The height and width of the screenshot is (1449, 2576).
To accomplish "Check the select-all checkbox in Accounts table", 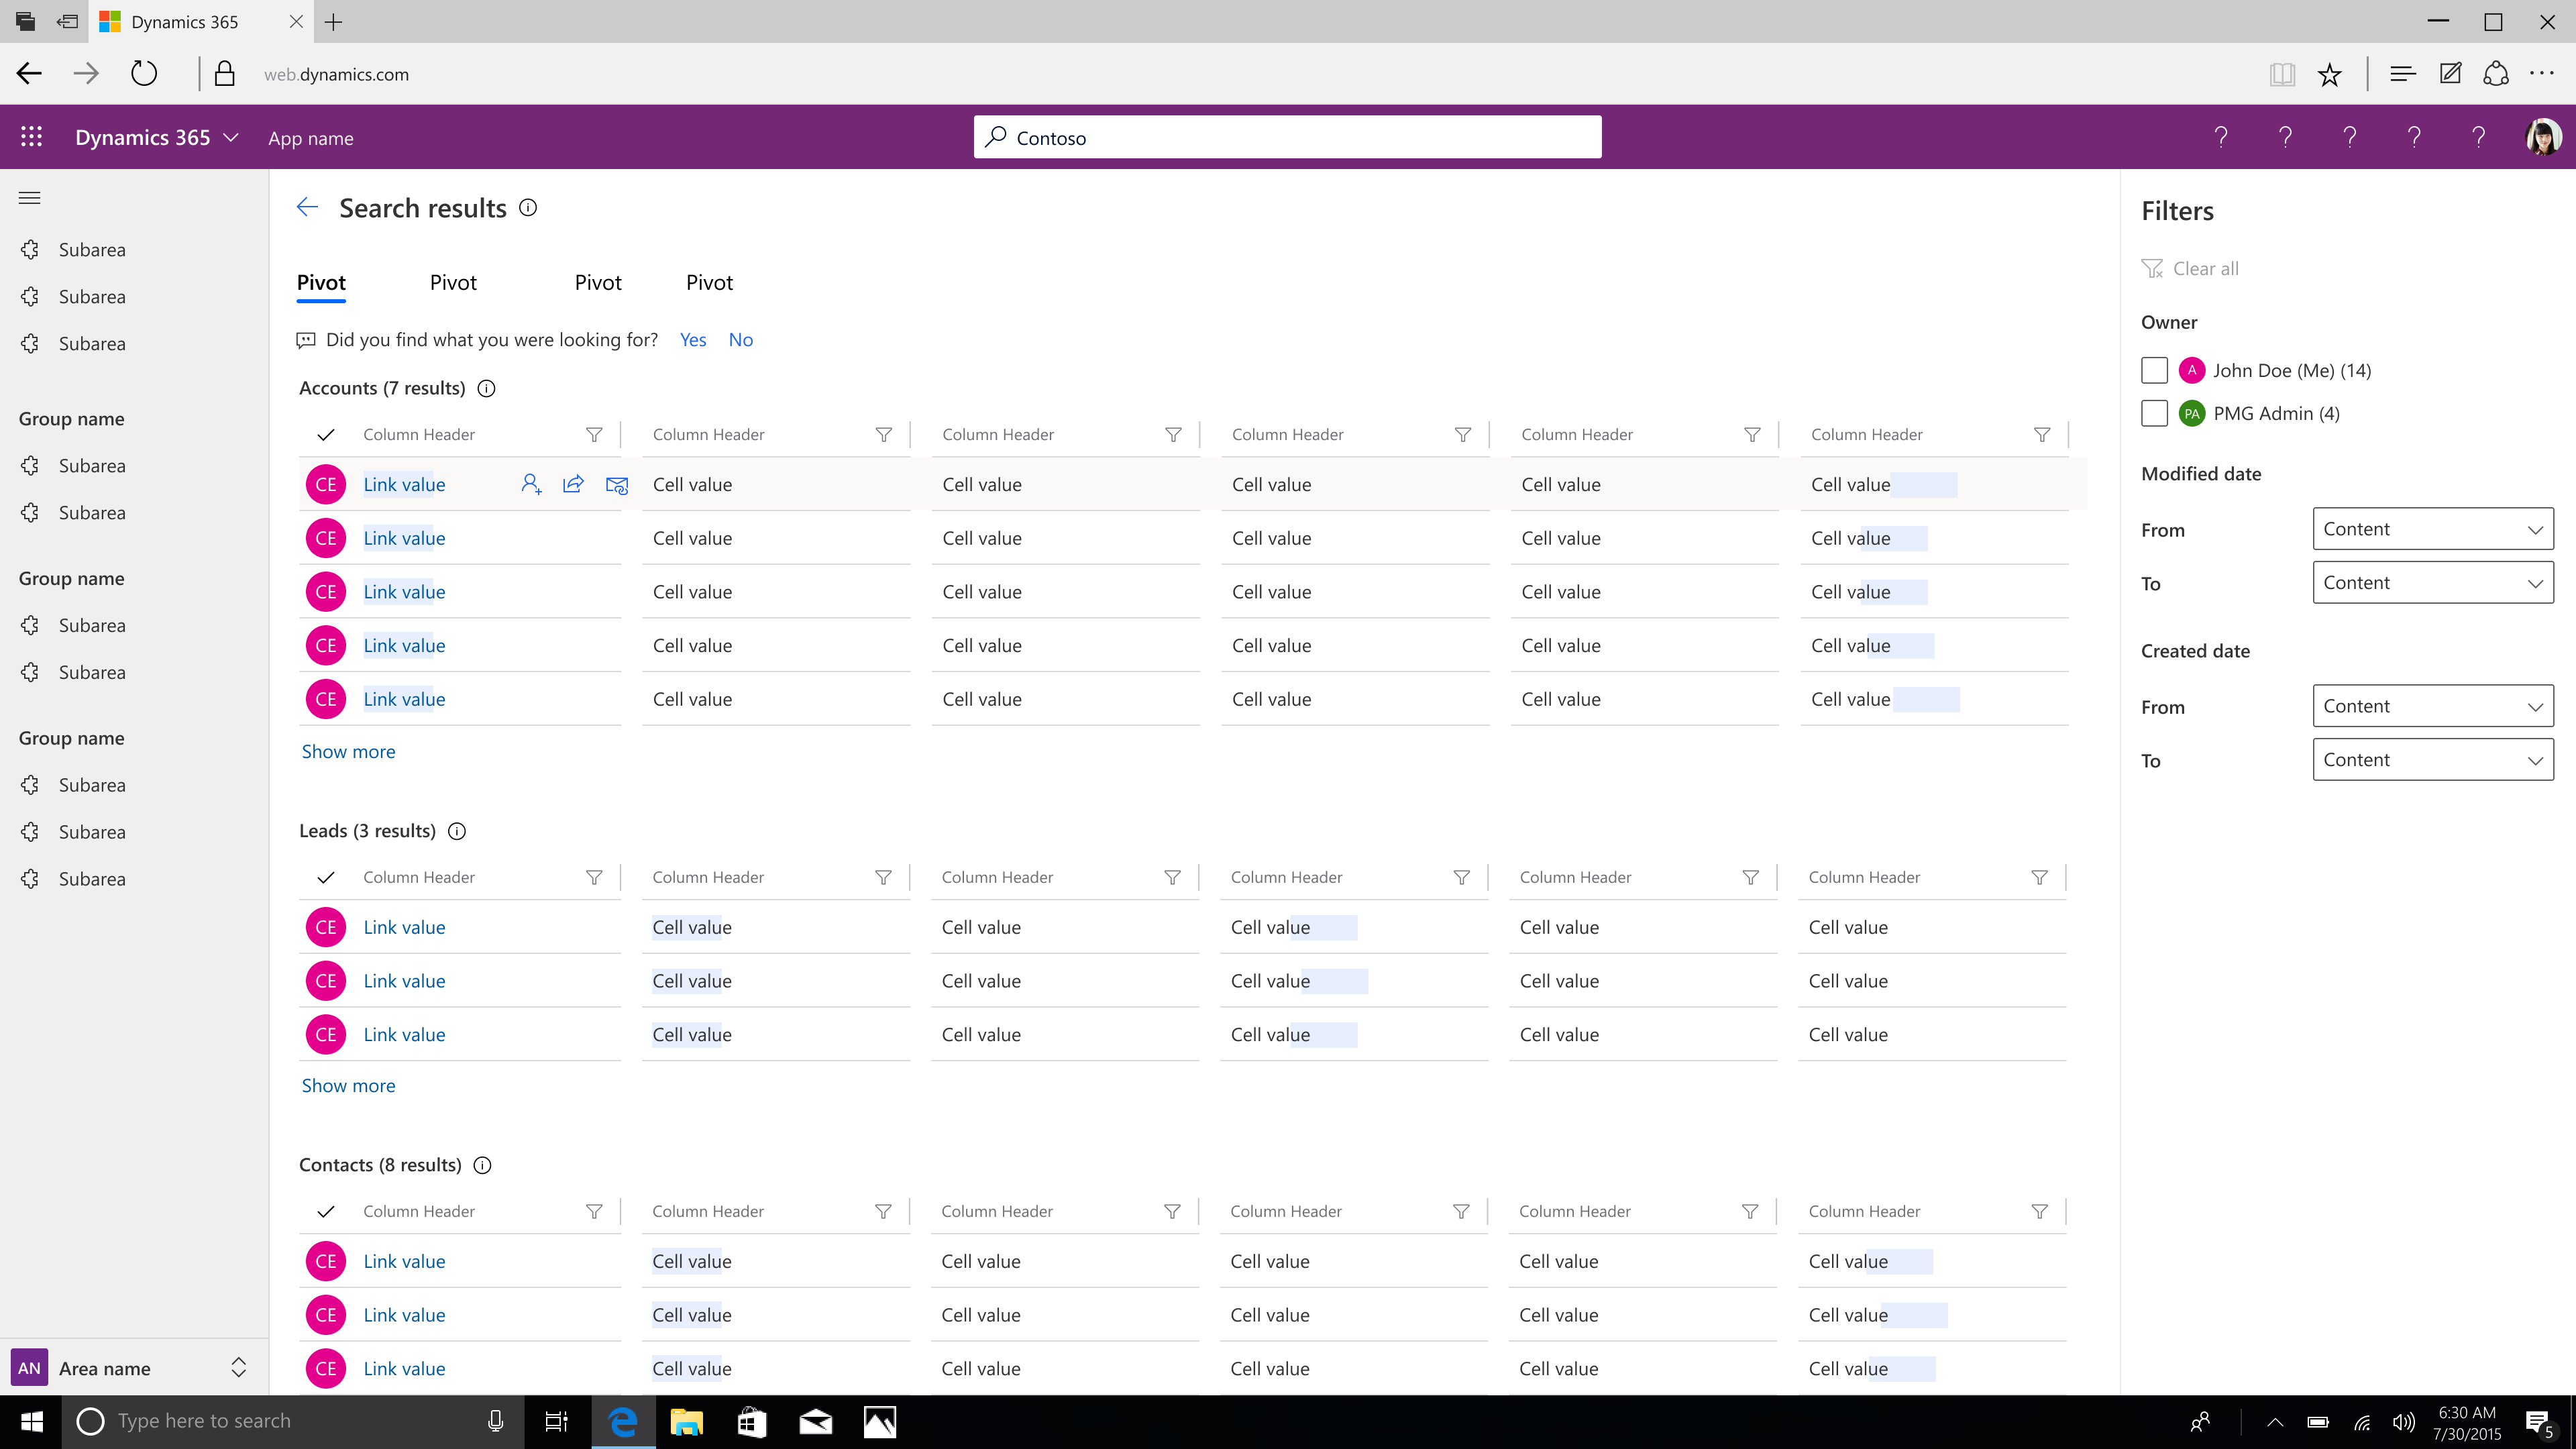I will coord(325,433).
